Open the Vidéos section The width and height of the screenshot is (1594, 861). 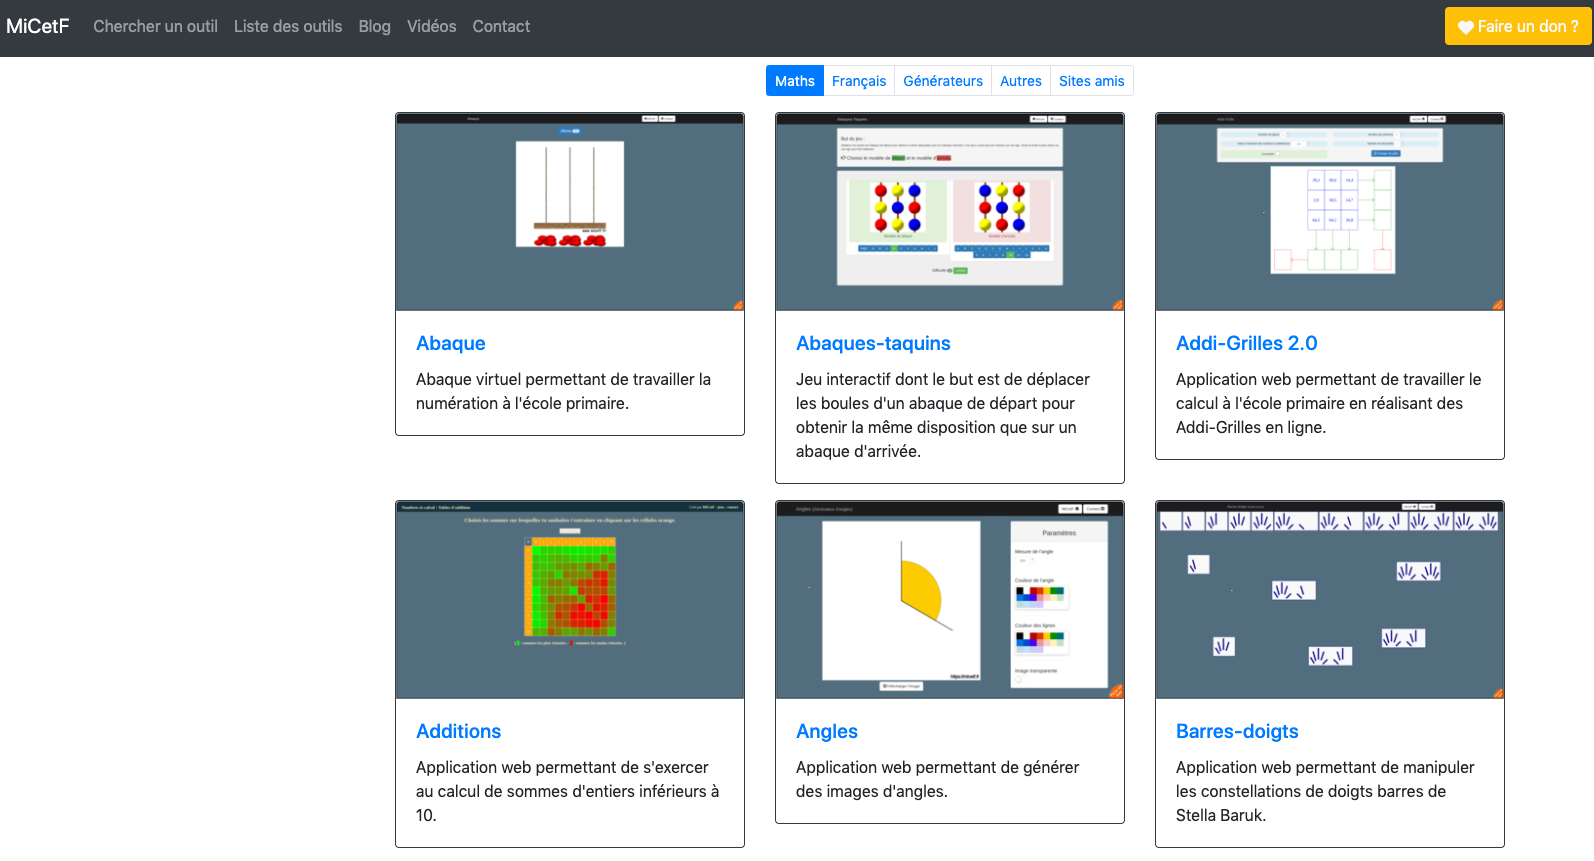coord(431,26)
